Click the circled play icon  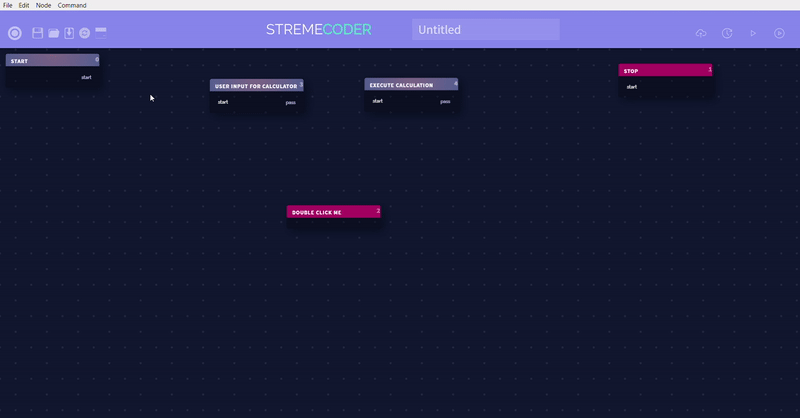779,33
